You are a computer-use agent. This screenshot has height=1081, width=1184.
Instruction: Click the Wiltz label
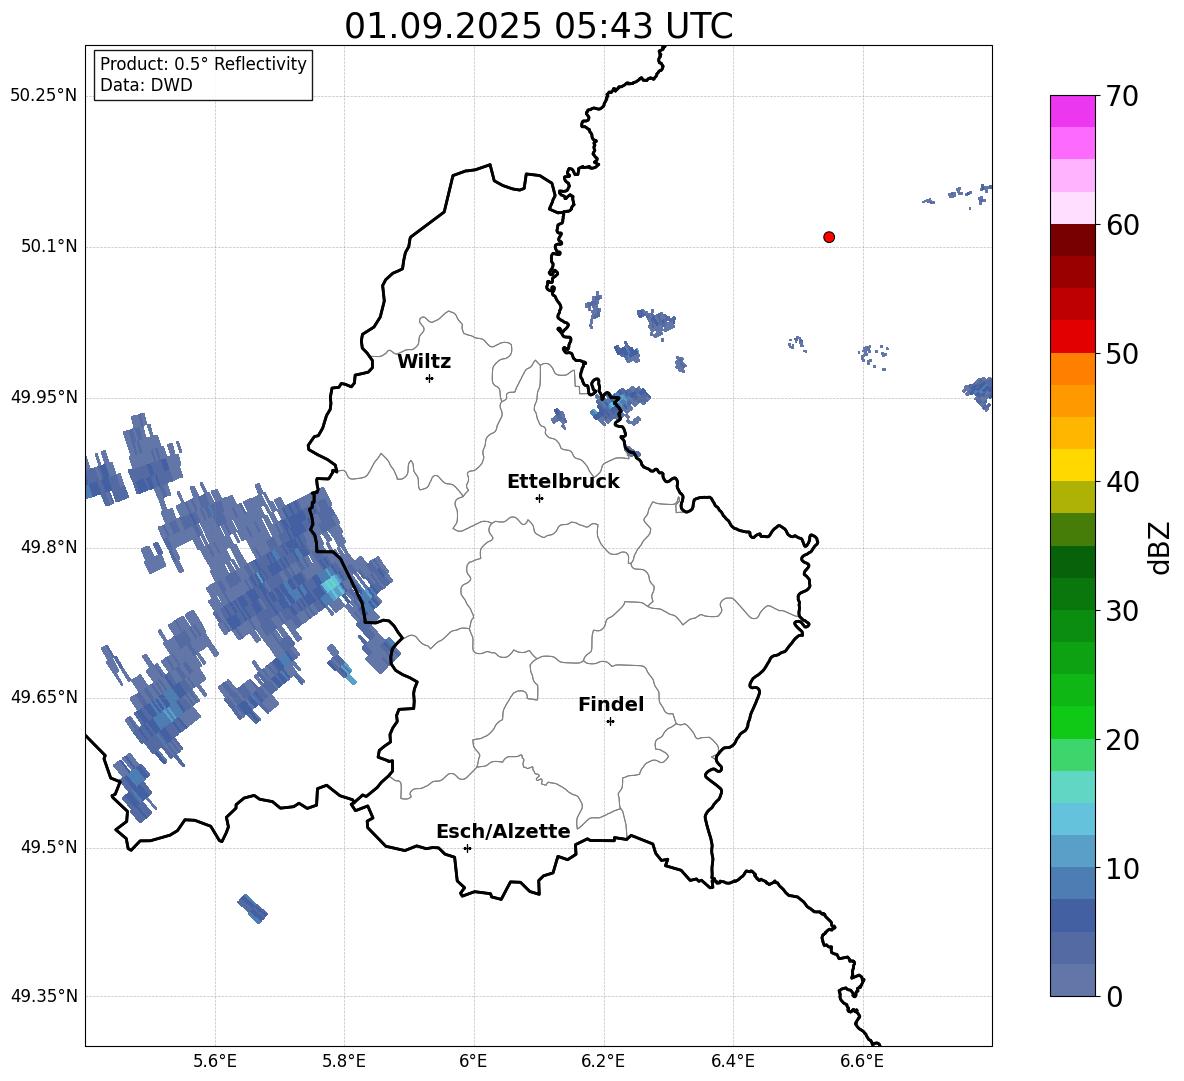coord(424,362)
